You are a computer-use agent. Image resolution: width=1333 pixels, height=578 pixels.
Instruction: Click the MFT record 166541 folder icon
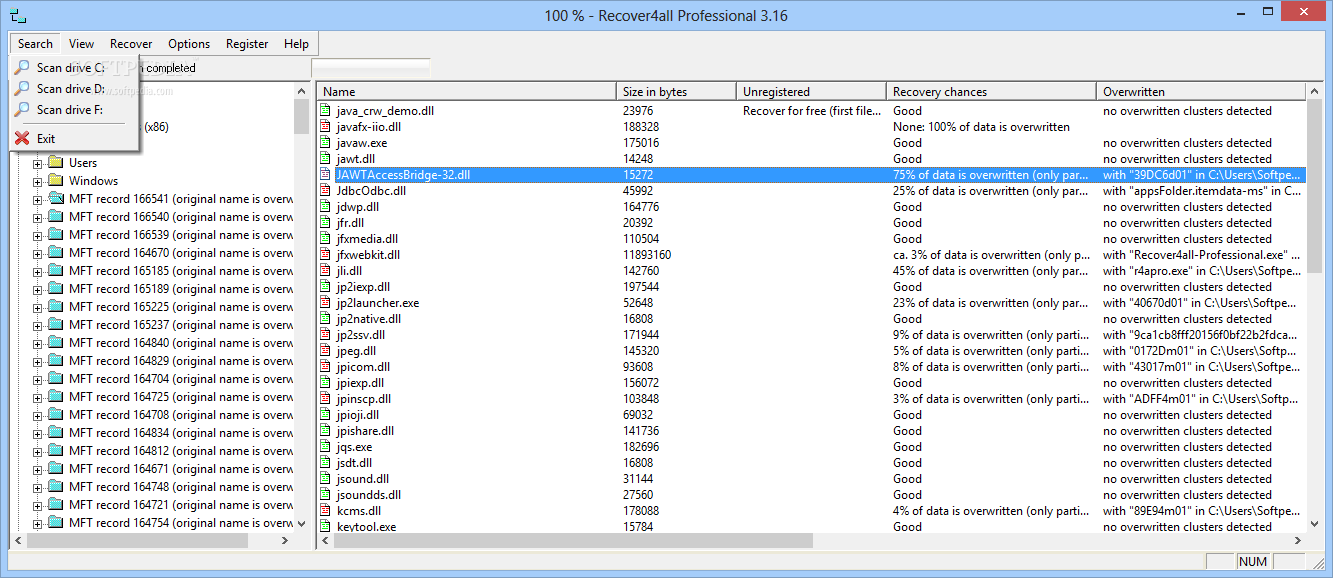pyautogui.click(x=56, y=199)
